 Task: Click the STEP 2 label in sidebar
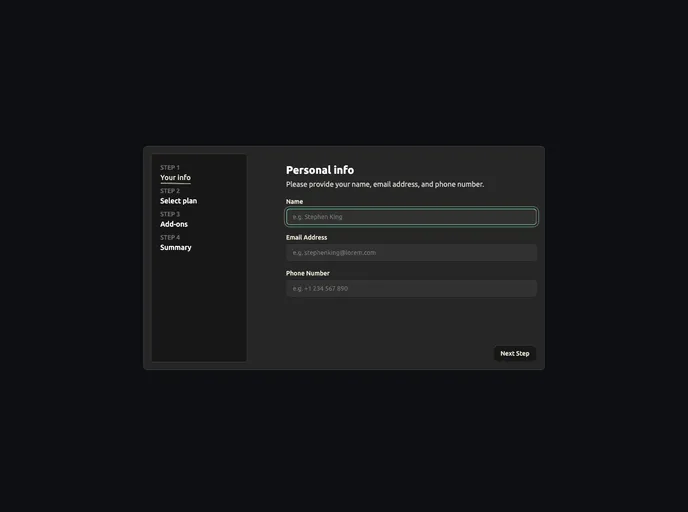(x=170, y=191)
